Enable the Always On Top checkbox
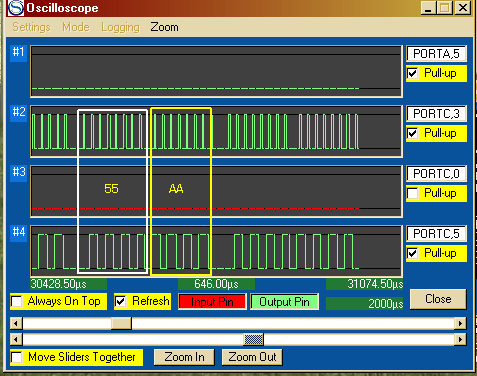This screenshot has height=376, width=477. click(x=17, y=301)
